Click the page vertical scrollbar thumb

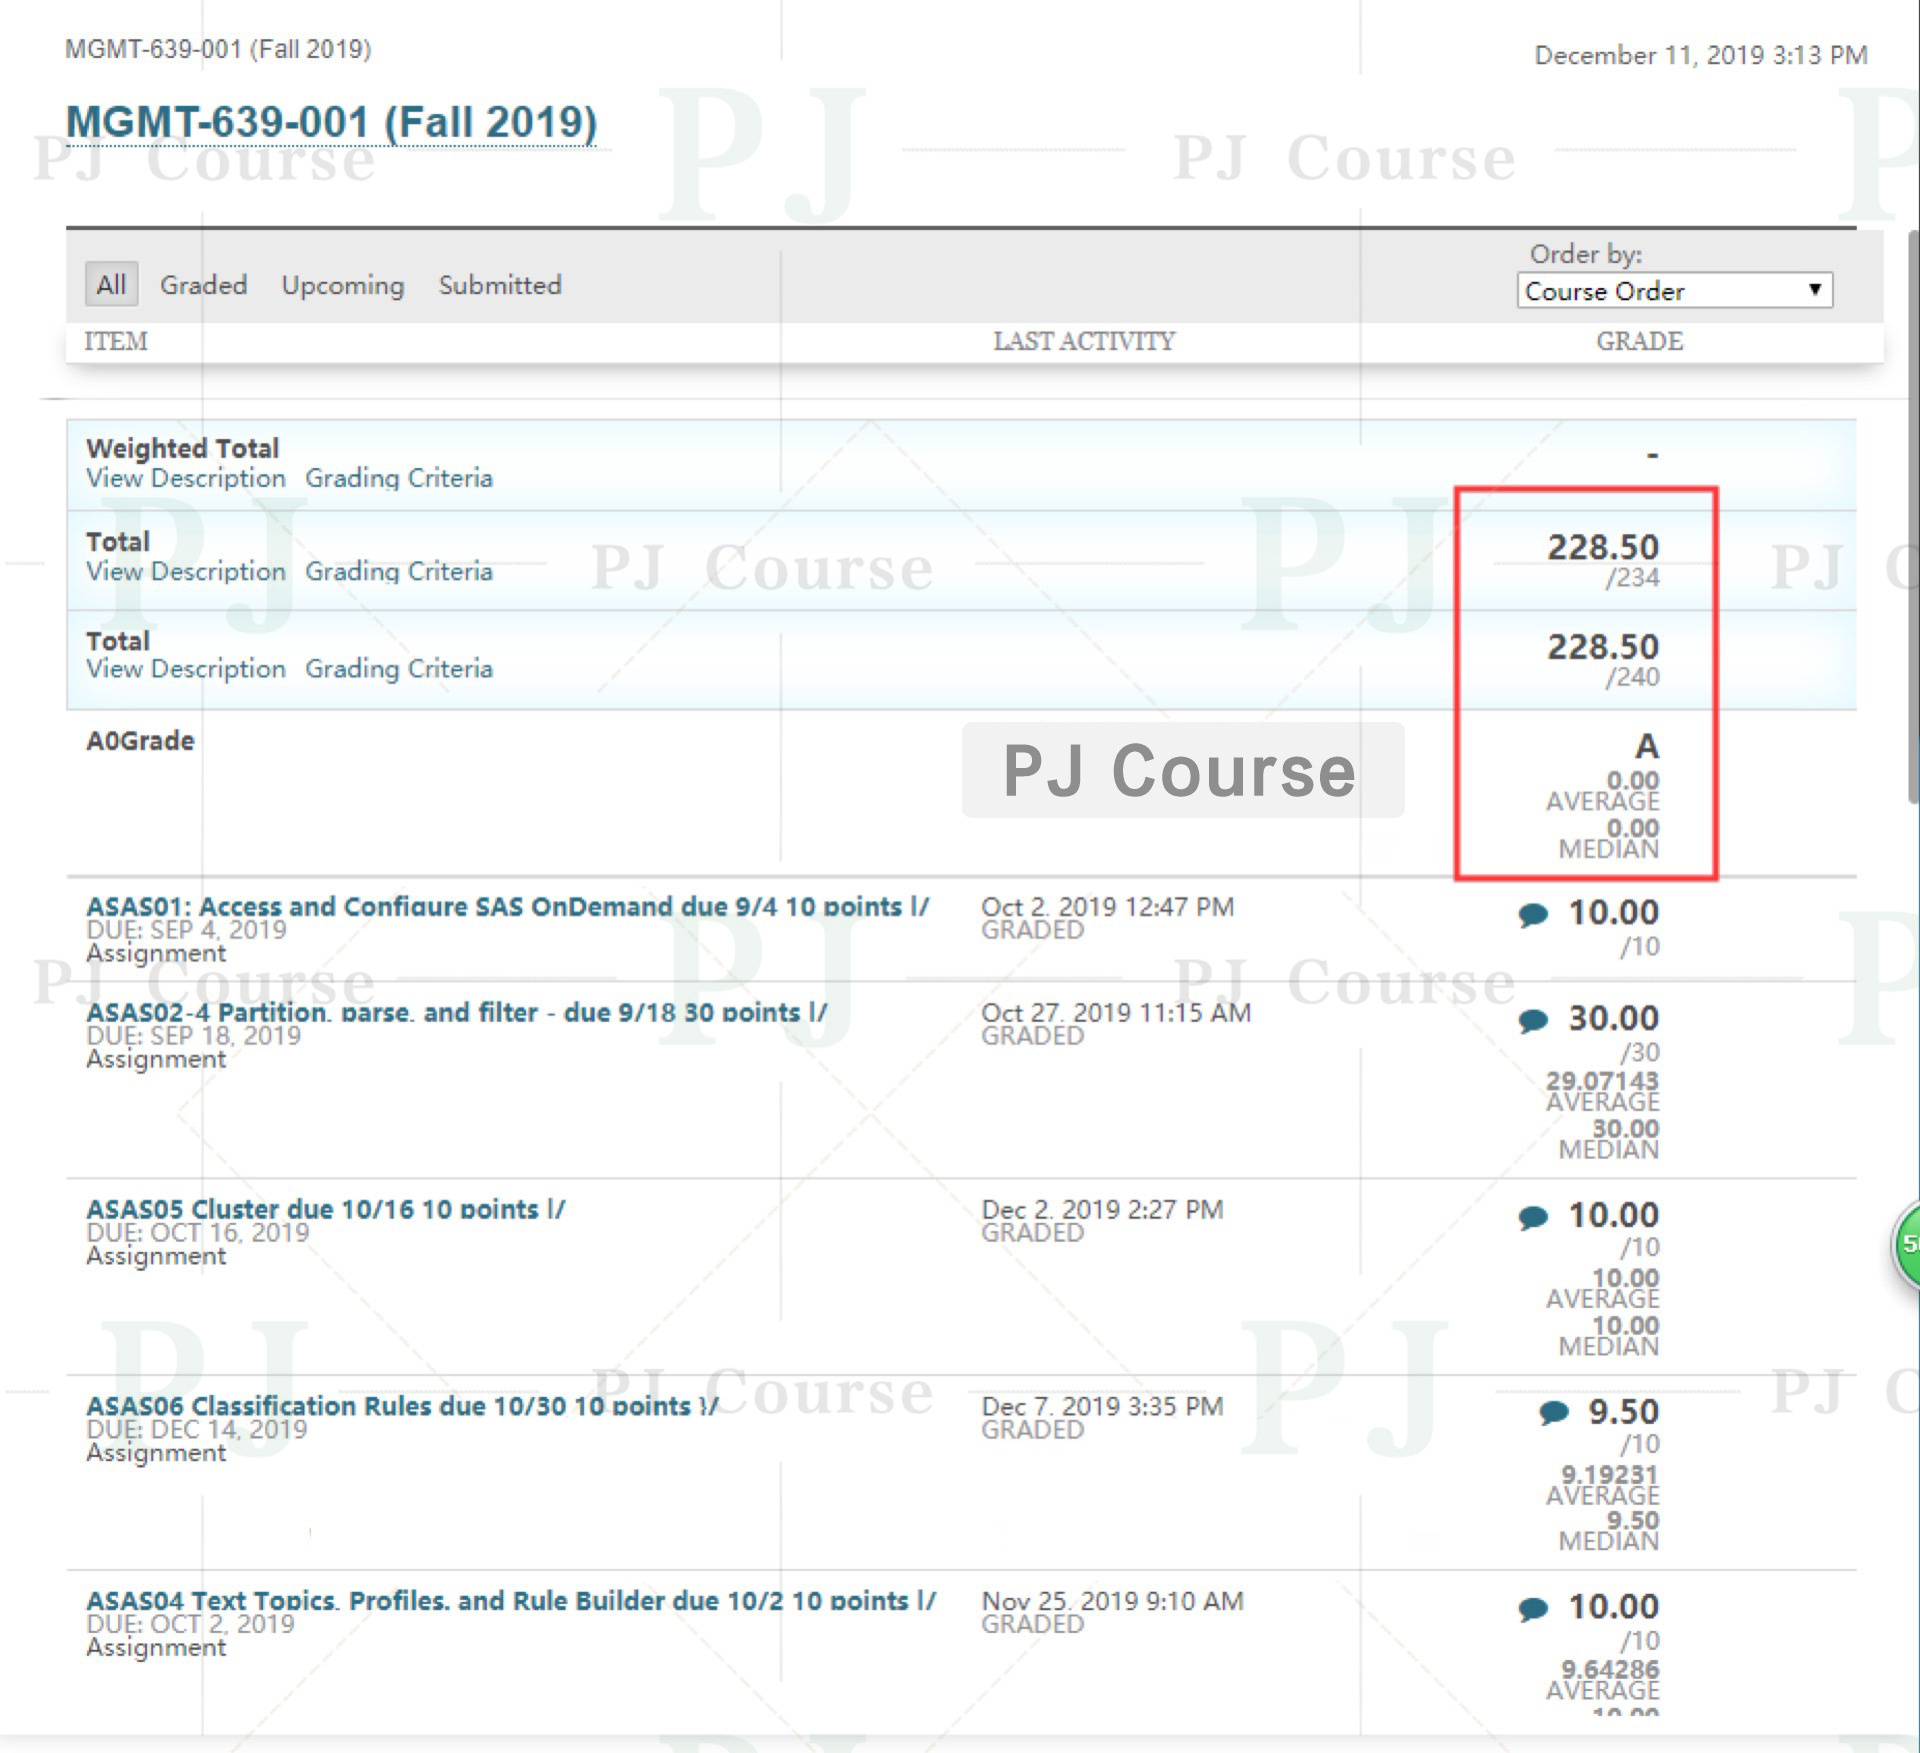pos(1913,515)
